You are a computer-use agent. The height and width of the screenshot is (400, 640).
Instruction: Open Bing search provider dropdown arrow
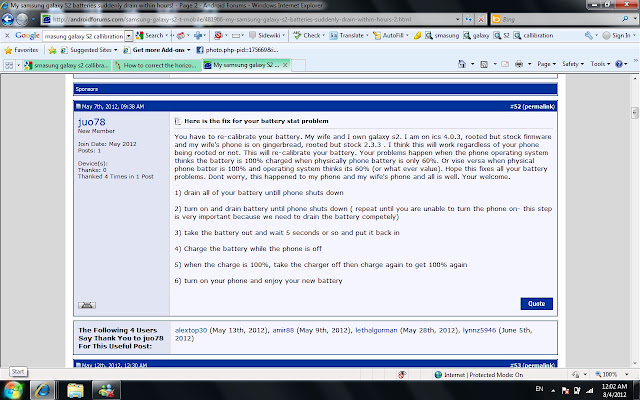(x=635, y=19)
